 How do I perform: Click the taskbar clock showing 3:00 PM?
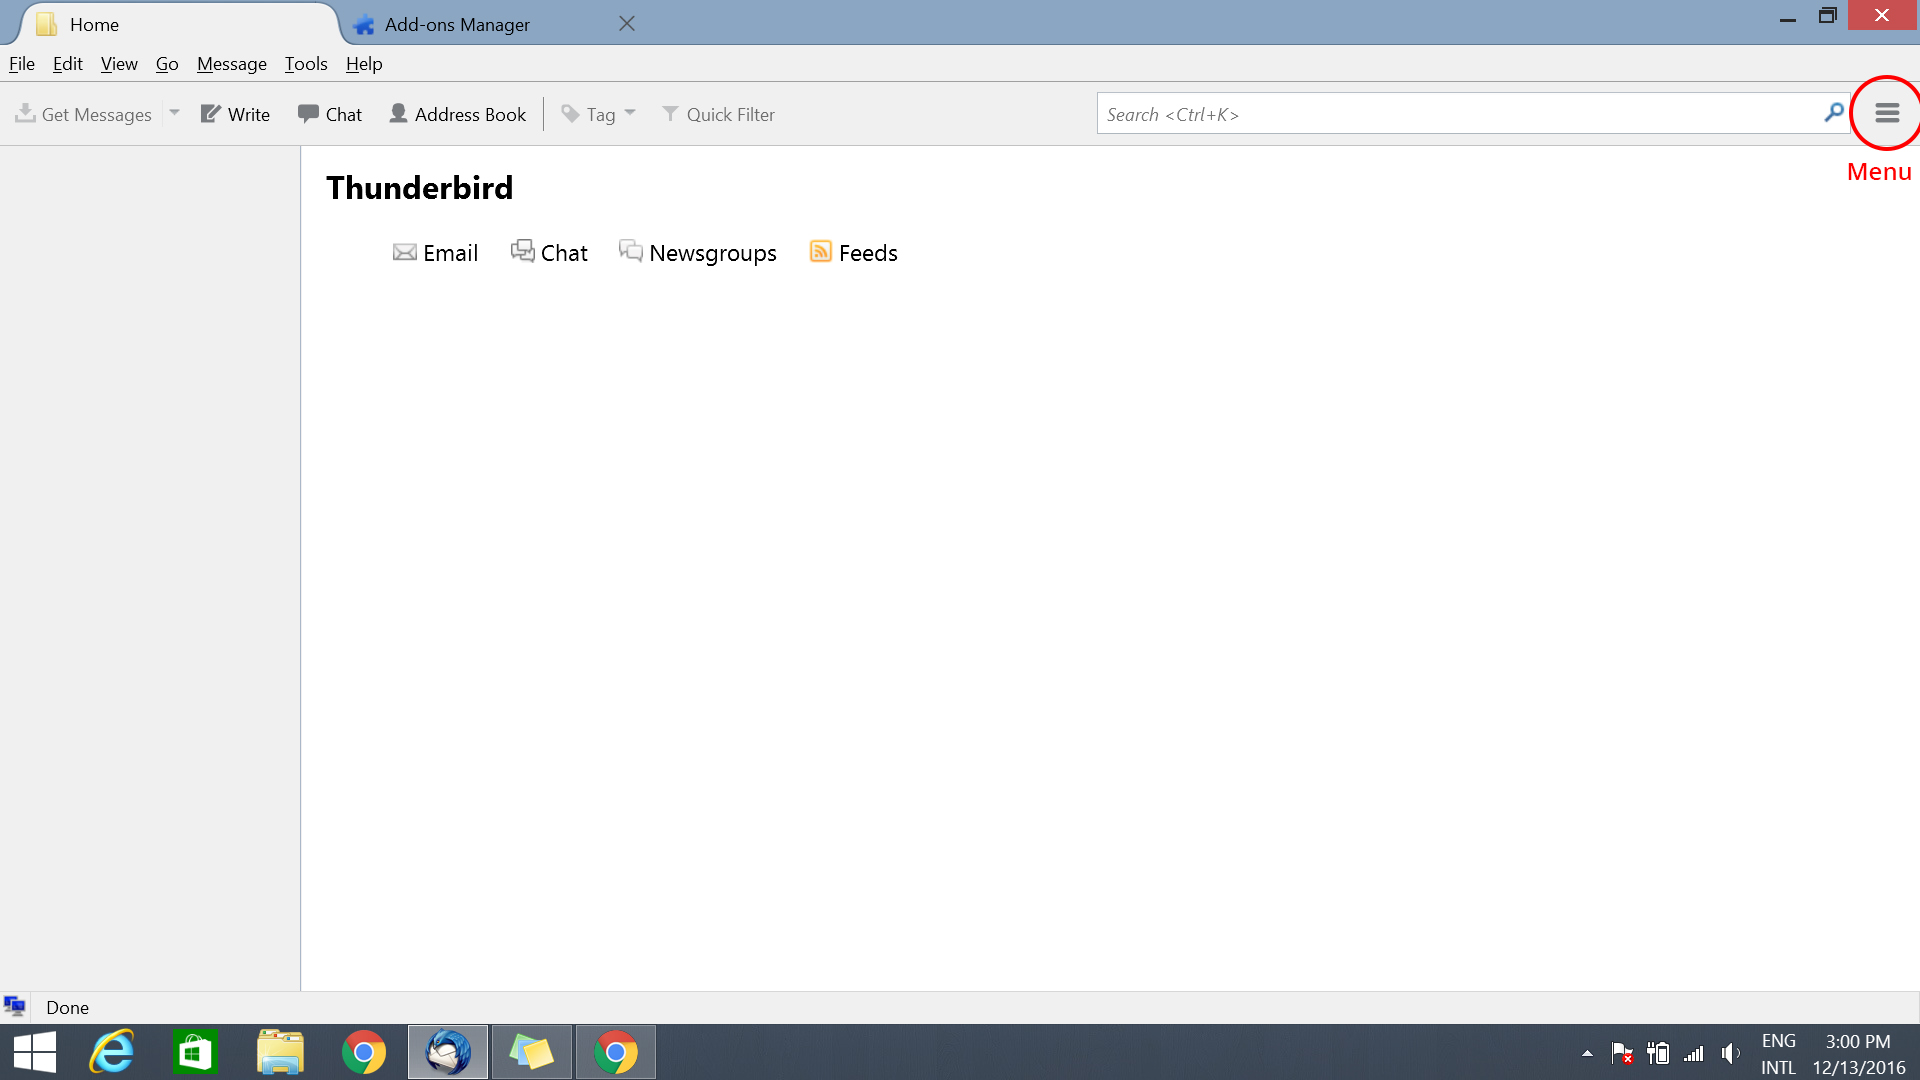(1858, 1054)
